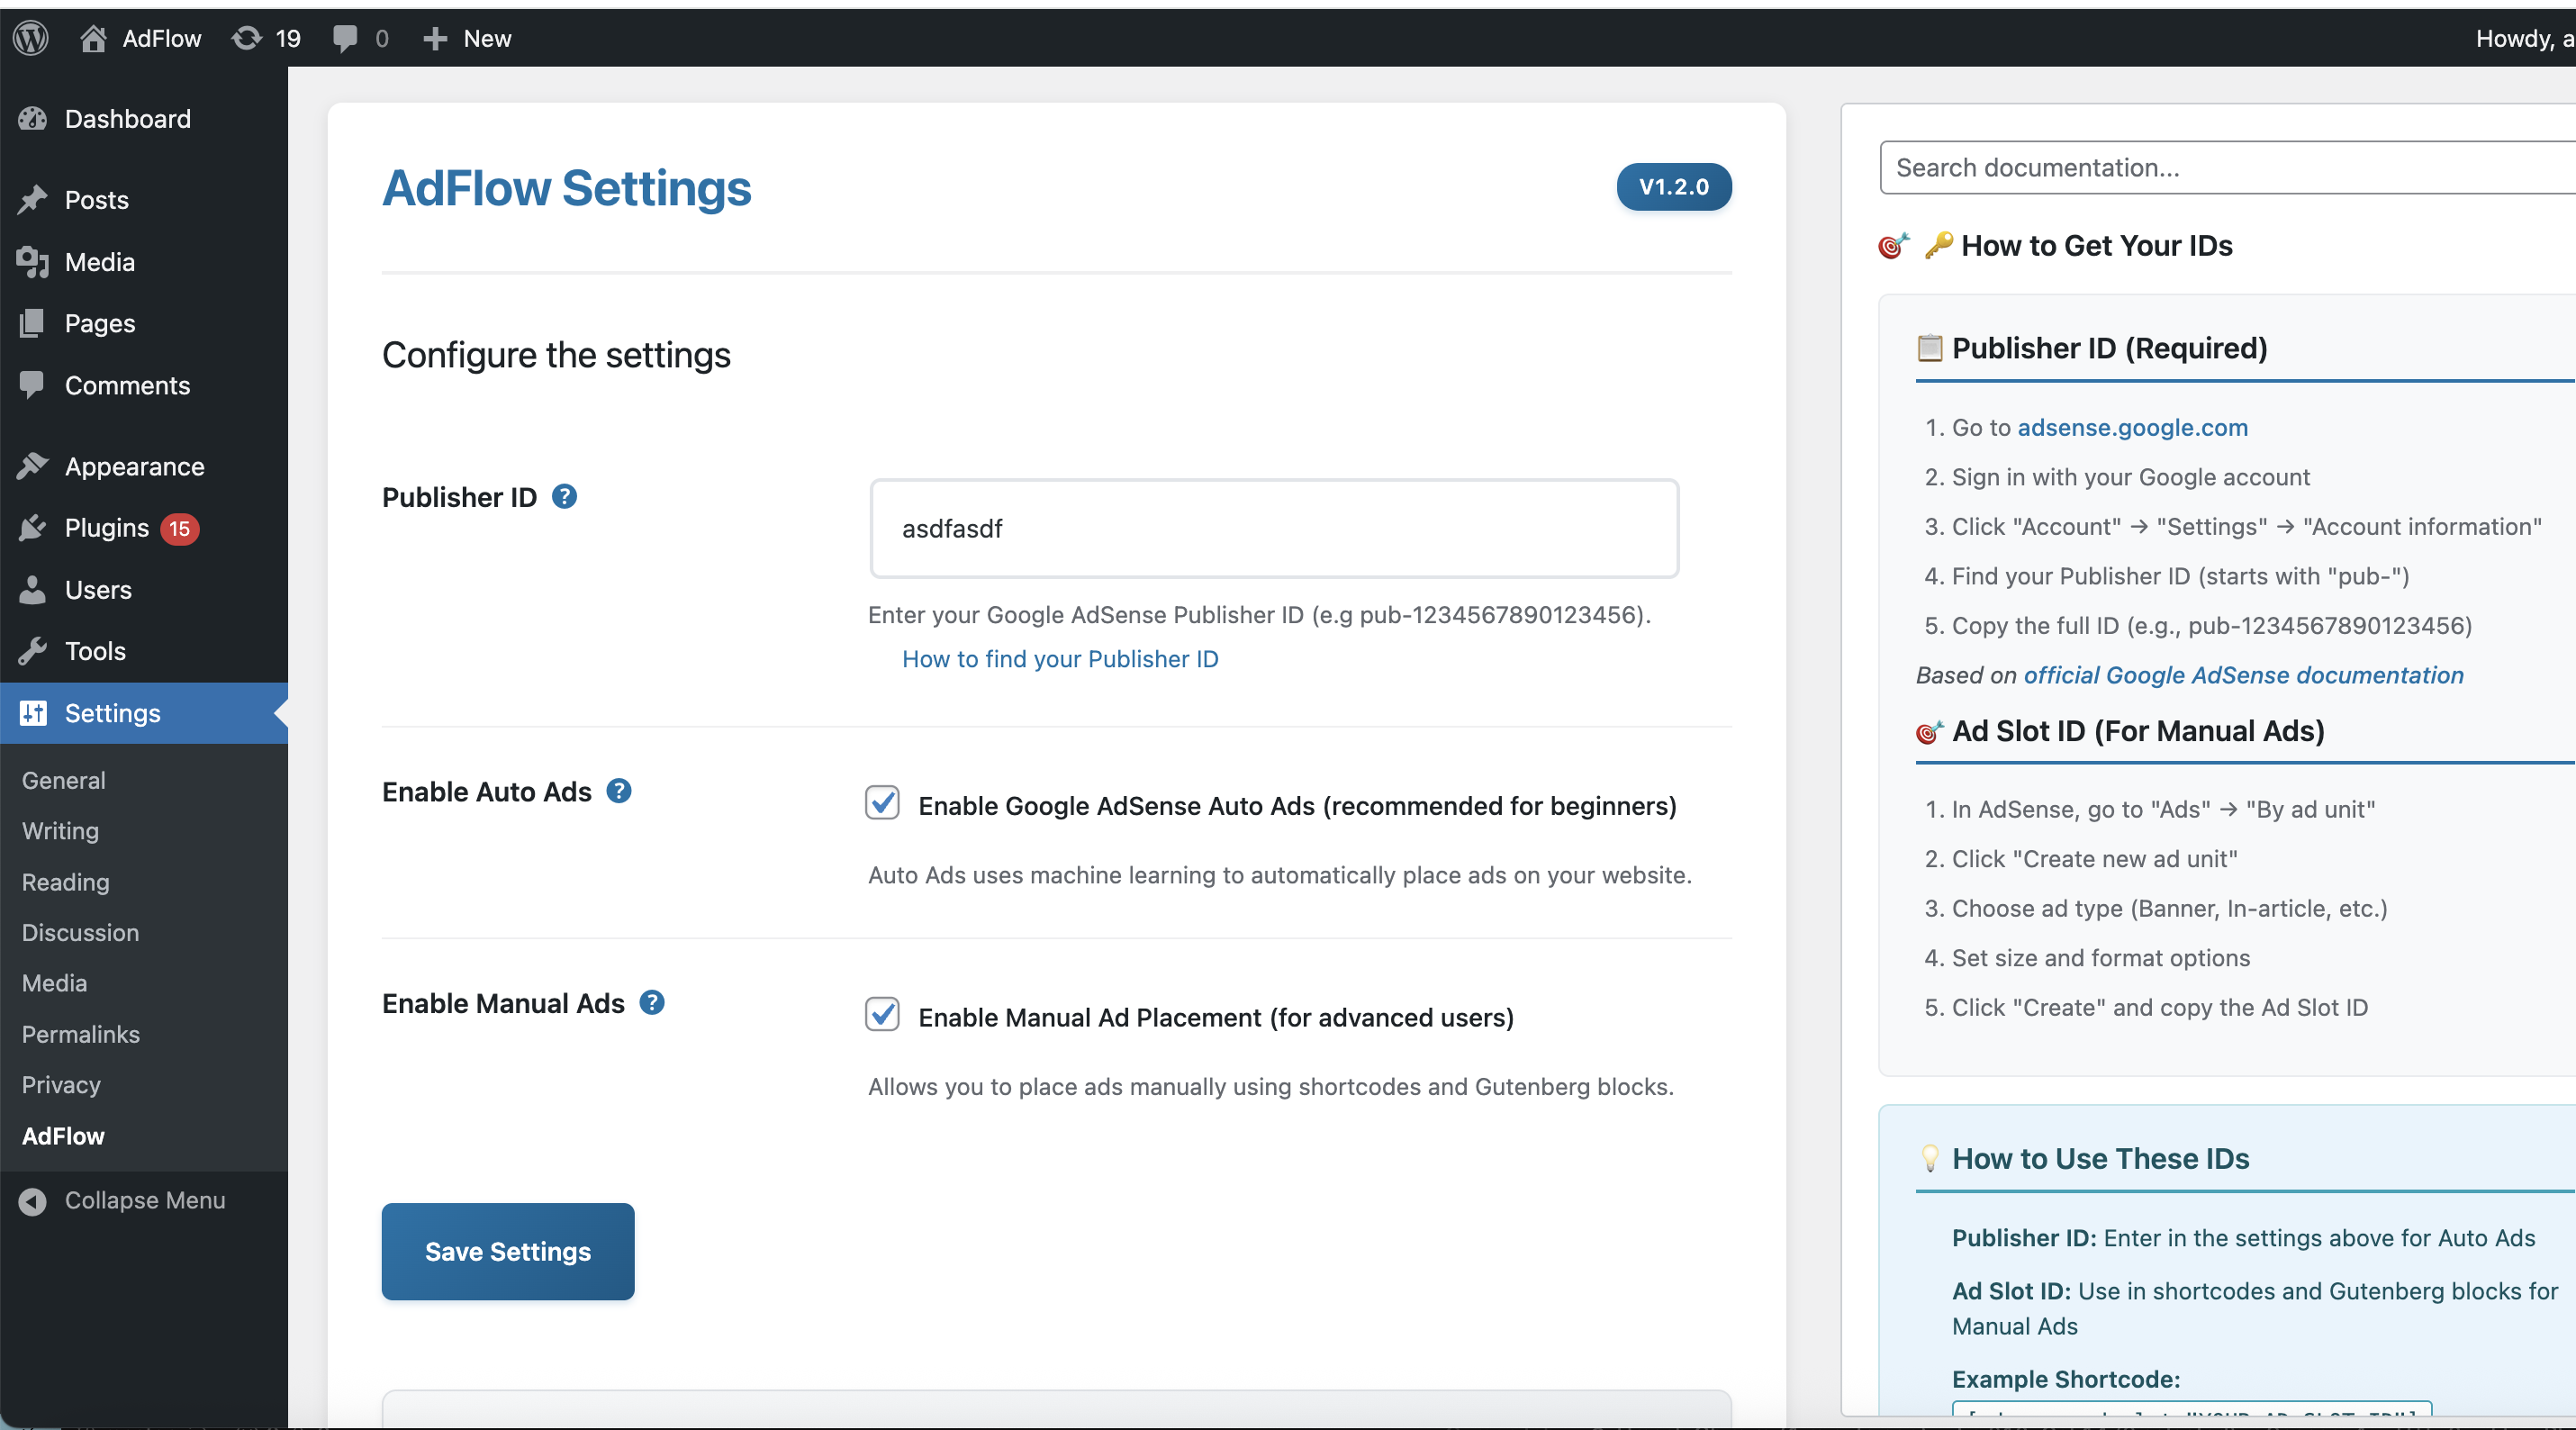Open Permalinks settings submenu
2576x1430 pixels.
tap(81, 1034)
